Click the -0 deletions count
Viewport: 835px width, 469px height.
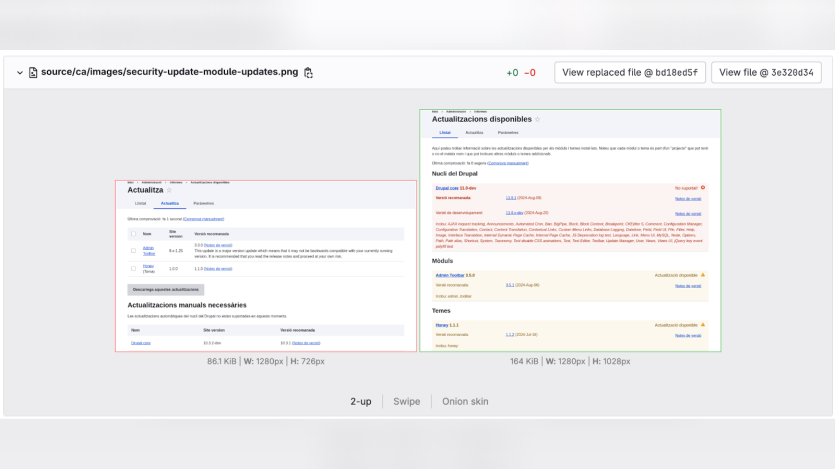(x=530, y=72)
